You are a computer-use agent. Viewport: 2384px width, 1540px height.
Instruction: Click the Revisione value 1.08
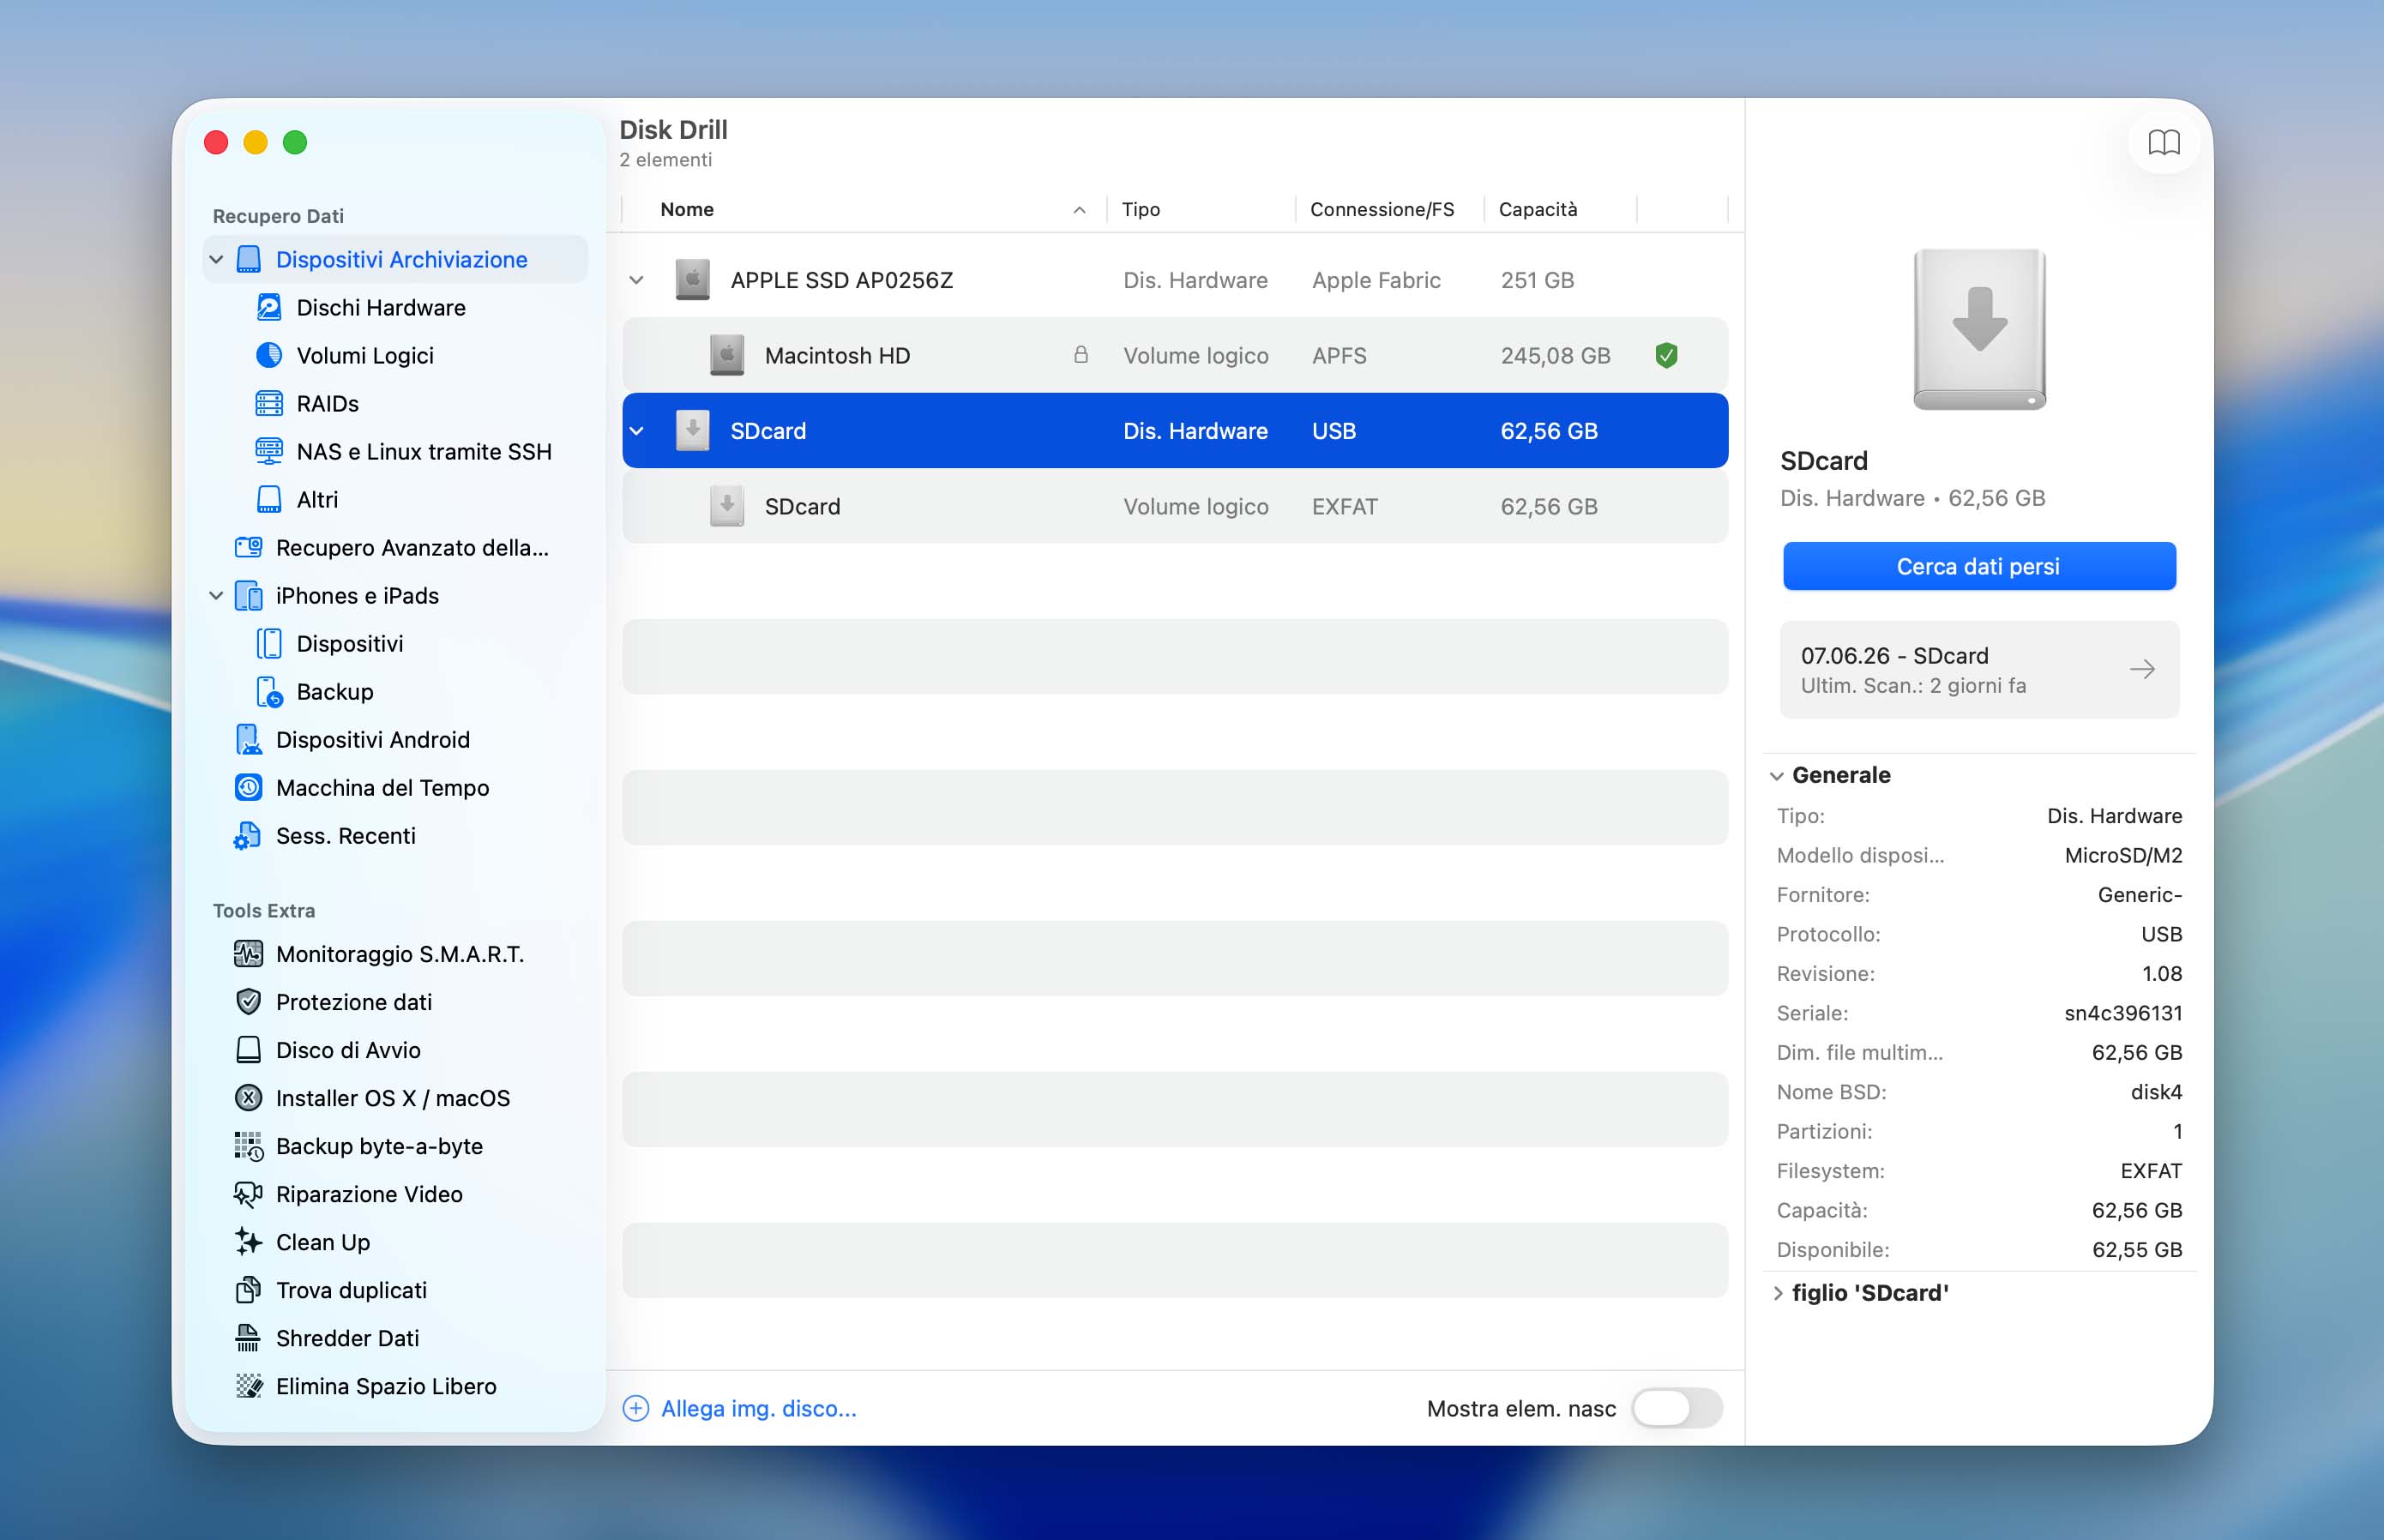(2162, 973)
